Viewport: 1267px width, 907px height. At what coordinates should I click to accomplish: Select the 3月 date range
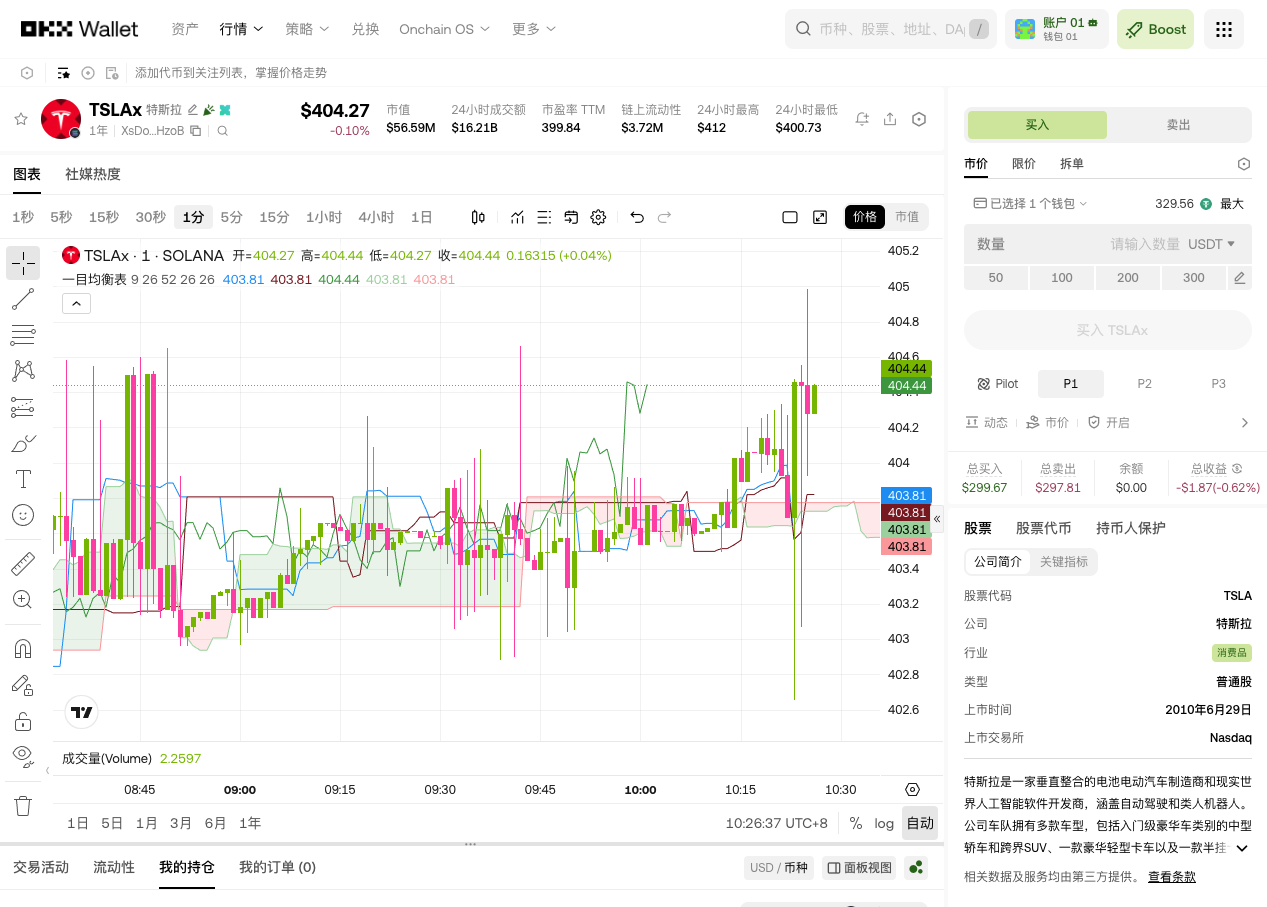point(181,824)
